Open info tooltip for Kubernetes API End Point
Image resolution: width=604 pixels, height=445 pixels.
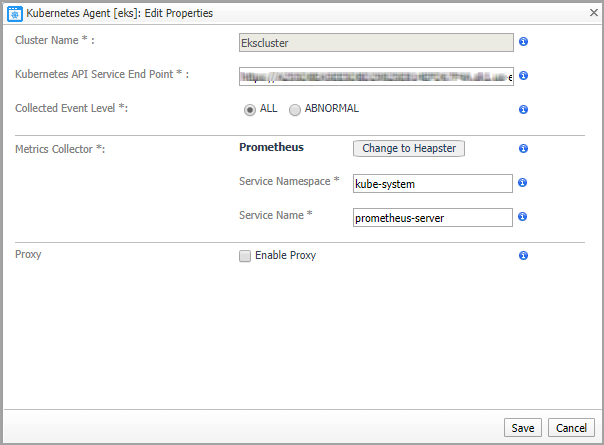click(x=524, y=76)
